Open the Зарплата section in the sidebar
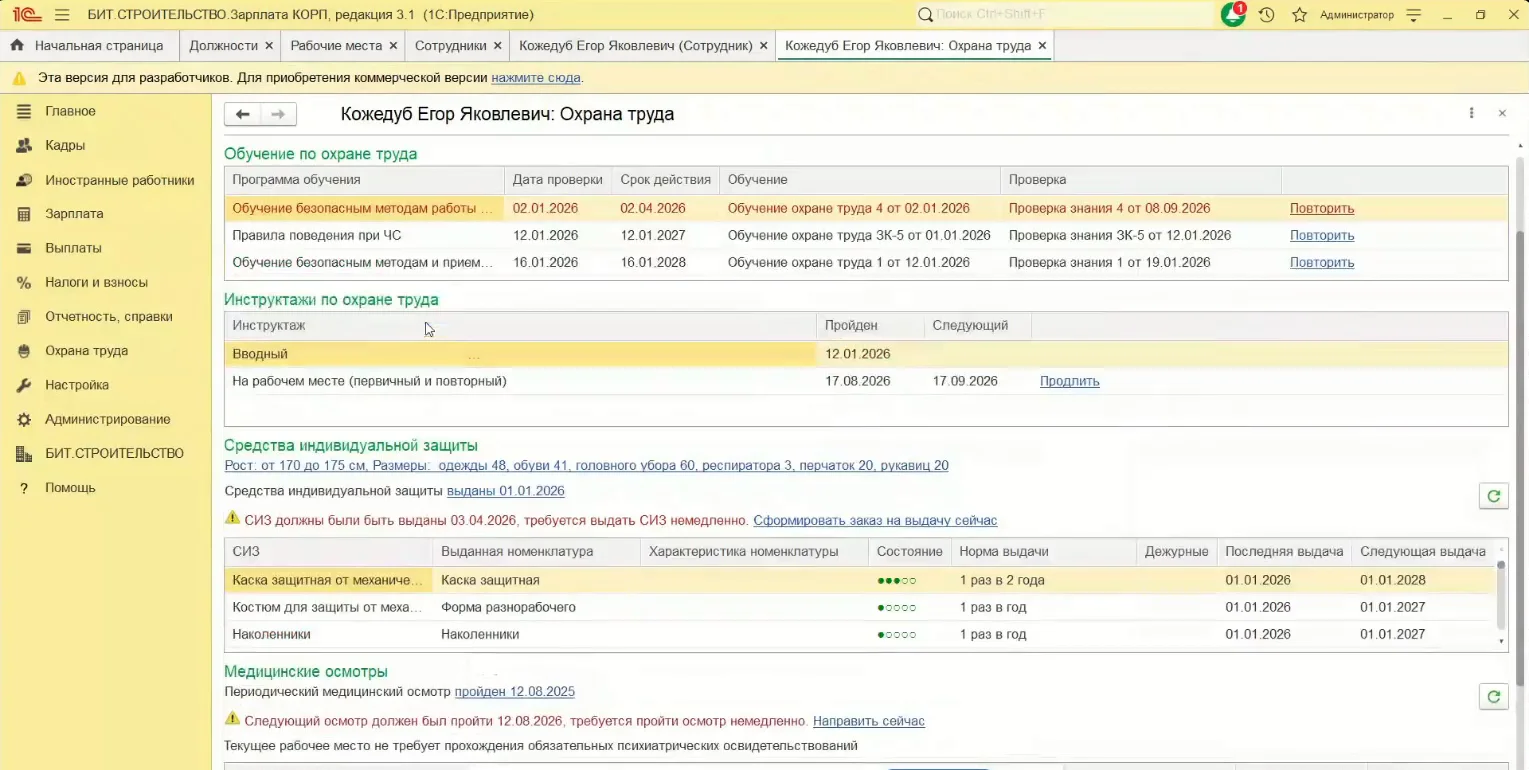The height and width of the screenshot is (770, 1529). click(x=74, y=214)
